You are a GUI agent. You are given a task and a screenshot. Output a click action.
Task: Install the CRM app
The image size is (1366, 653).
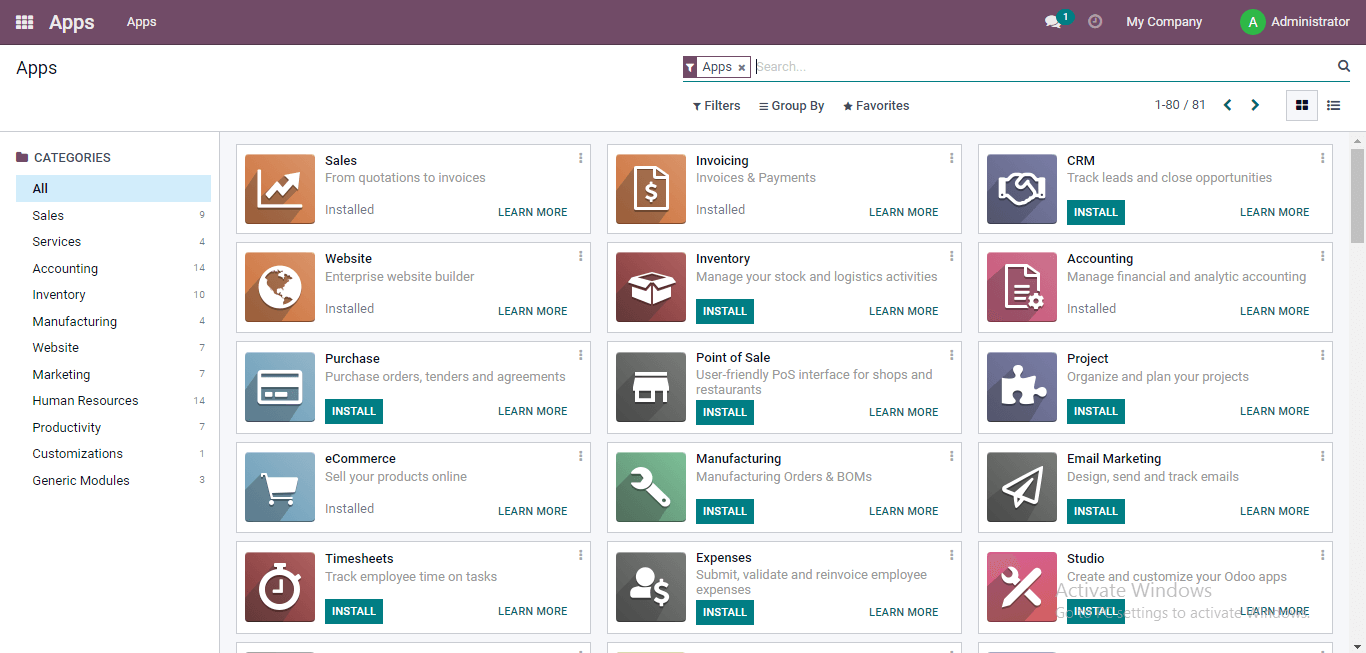(1096, 212)
